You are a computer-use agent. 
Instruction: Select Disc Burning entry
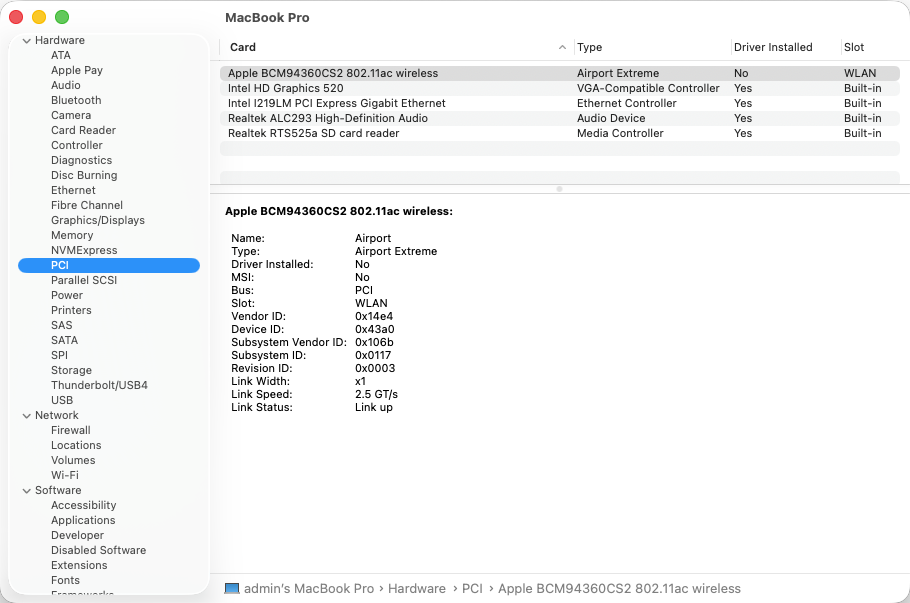(84, 175)
